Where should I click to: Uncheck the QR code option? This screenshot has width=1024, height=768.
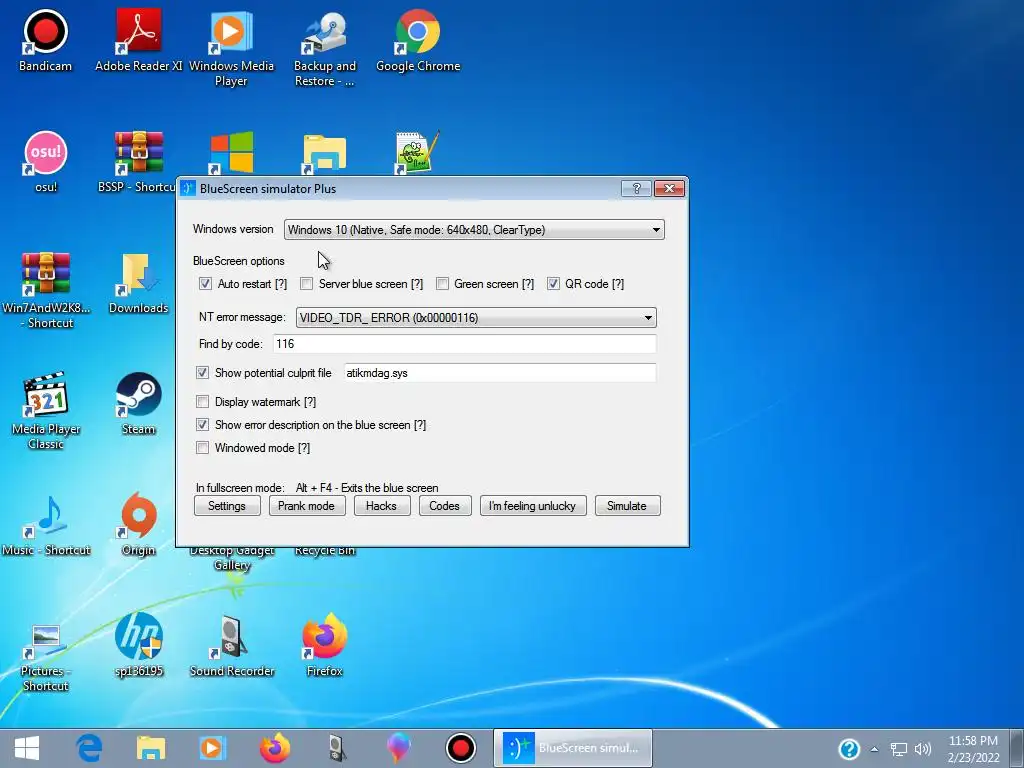[553, 283]
